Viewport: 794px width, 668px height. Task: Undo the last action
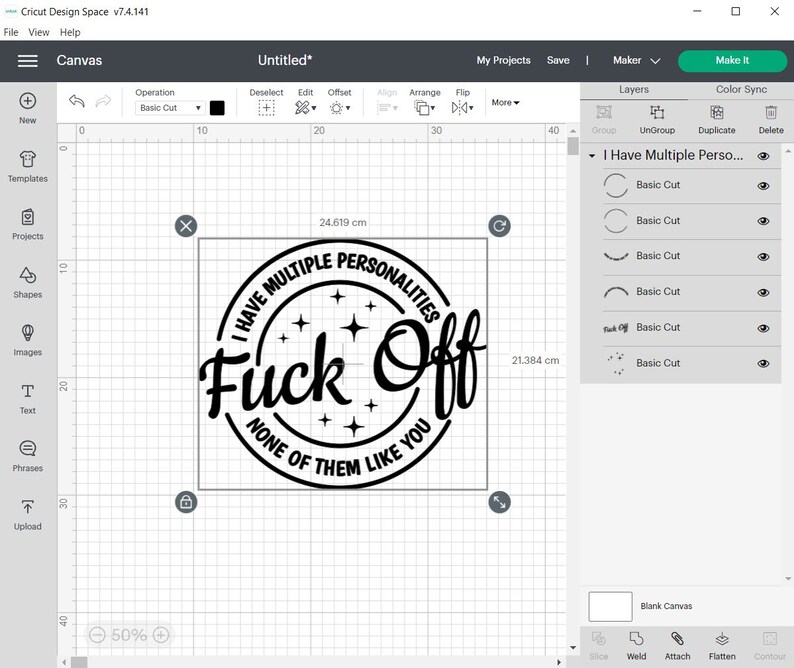coord(76,101)
